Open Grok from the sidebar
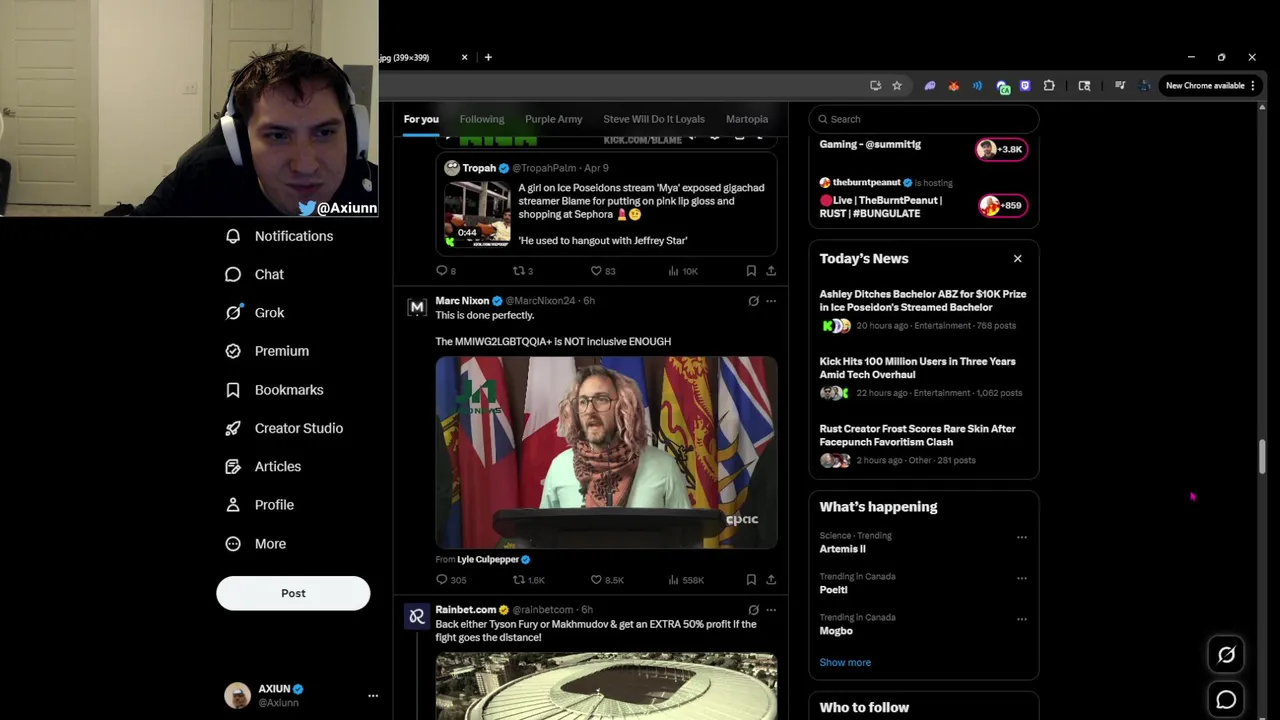Image resolution: width=1280 pixels, height=720 pixels. [255, 313]
